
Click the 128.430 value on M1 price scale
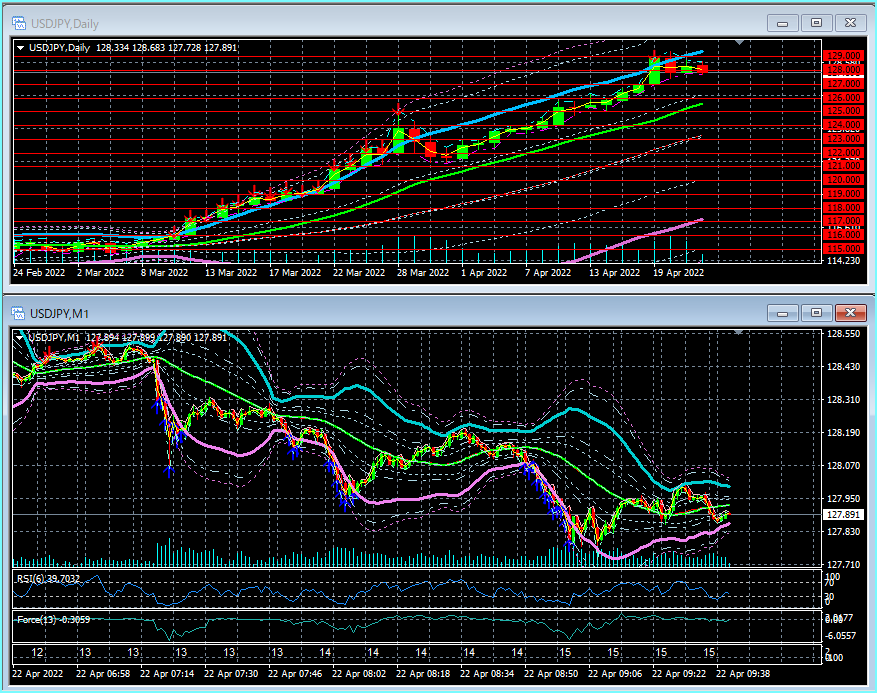point(843,367)
